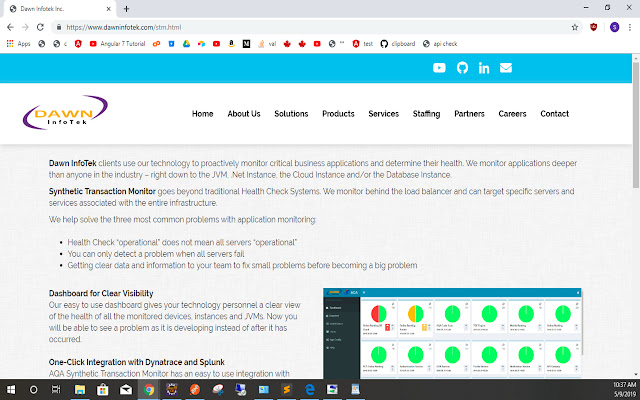Switch to Chrome on the taskbar

coord(149,390)
